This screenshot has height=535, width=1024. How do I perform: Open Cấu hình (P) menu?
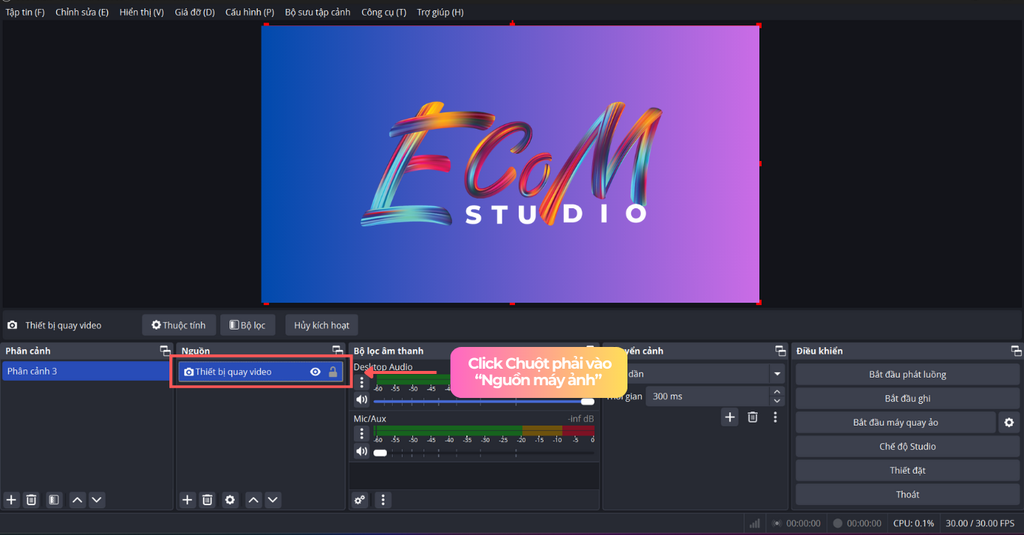pos(249,12)
